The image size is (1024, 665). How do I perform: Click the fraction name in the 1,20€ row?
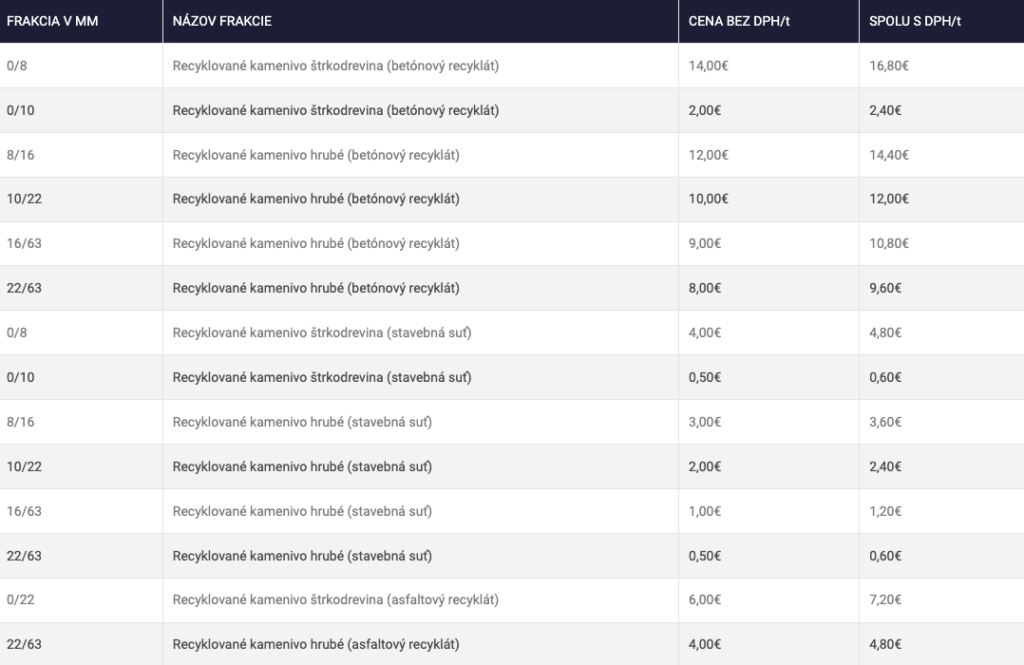[x=421, y=511]
